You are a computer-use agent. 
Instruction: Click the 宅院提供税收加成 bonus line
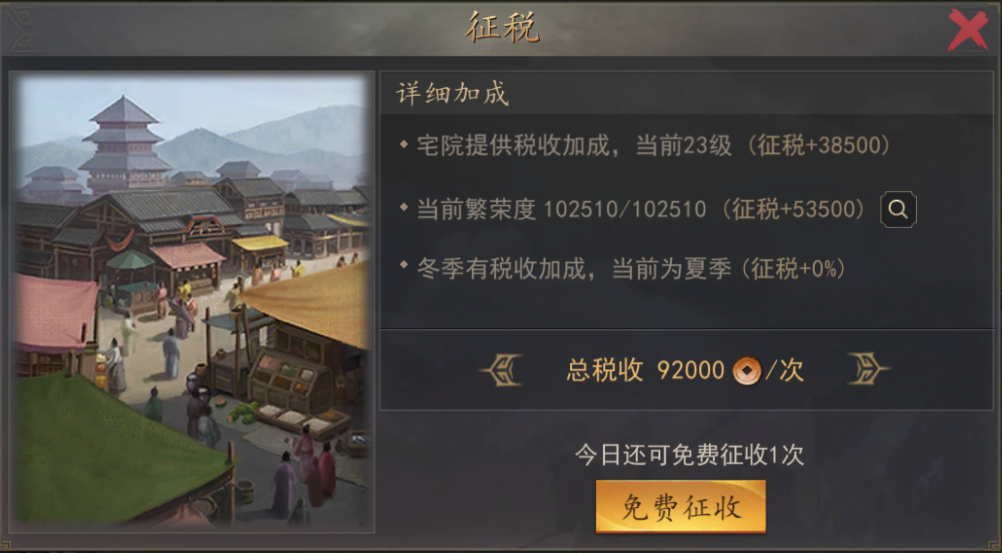click(645, 146)
